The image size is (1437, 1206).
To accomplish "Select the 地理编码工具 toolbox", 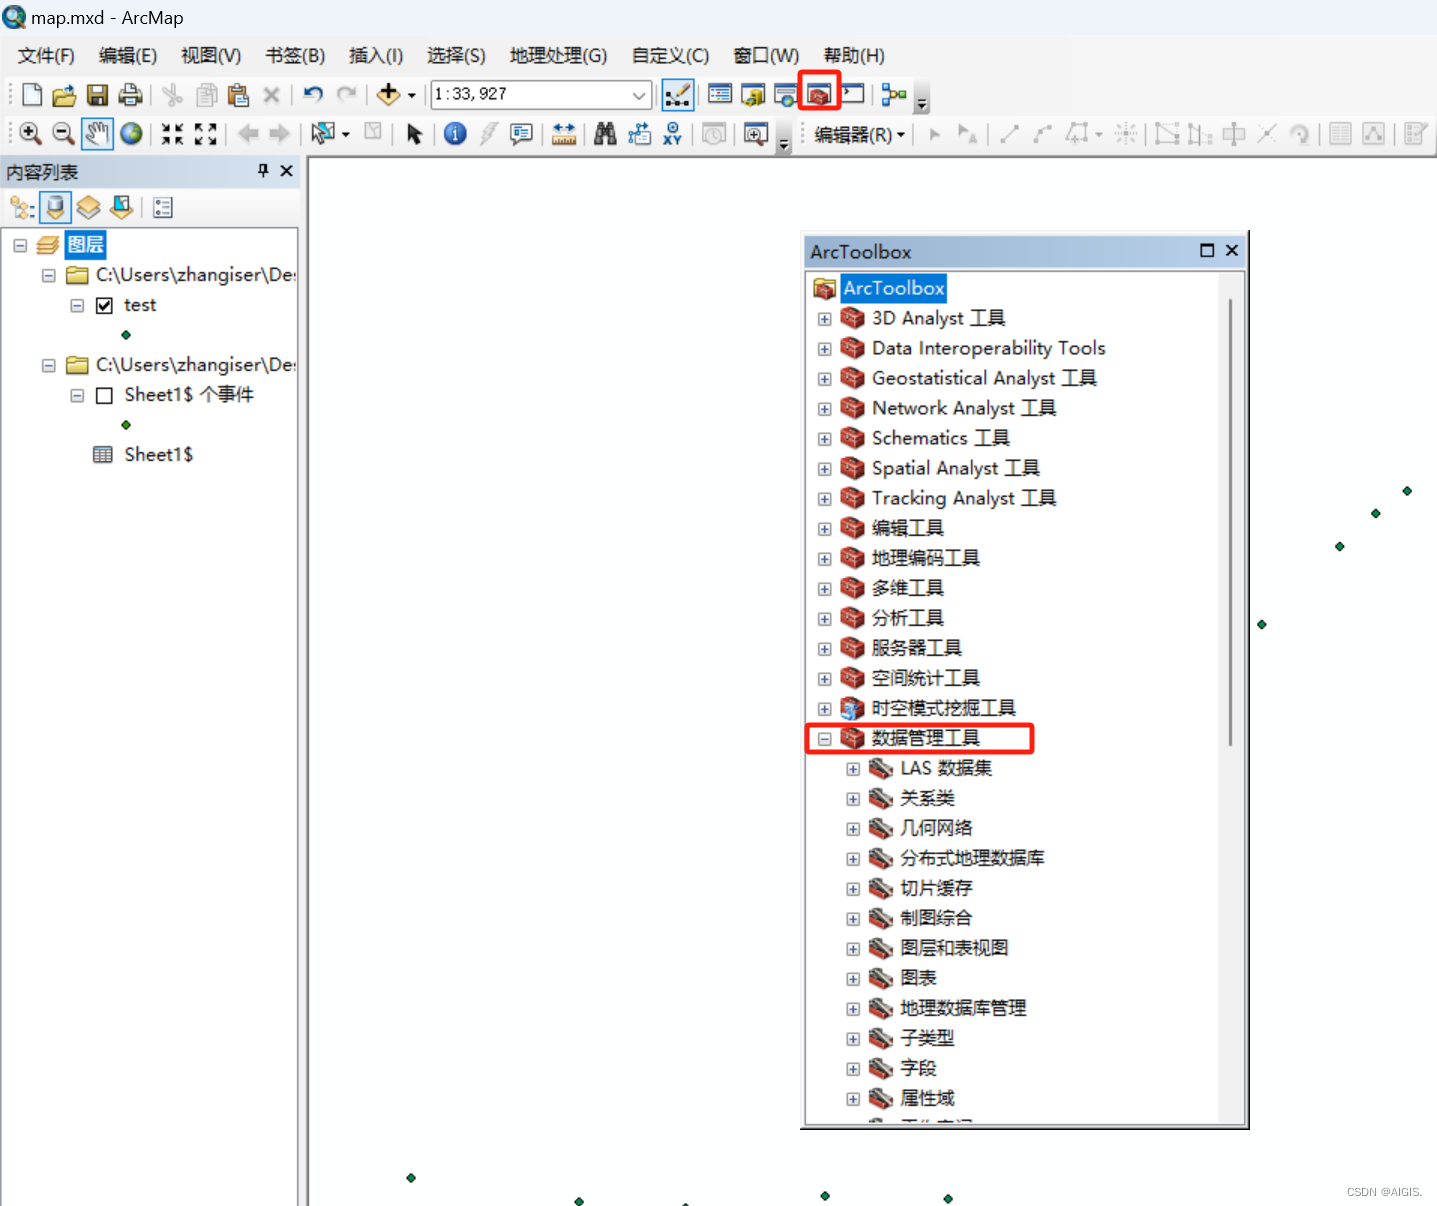I will point(925,558).
